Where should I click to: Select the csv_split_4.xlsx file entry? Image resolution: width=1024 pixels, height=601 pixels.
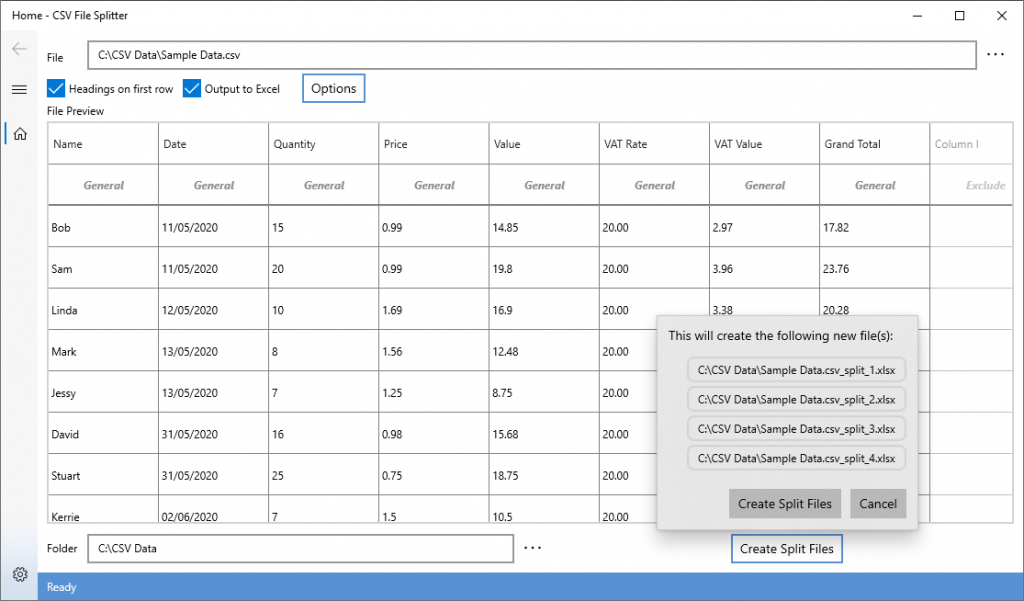pyautogui.click(x=796, y=458)
